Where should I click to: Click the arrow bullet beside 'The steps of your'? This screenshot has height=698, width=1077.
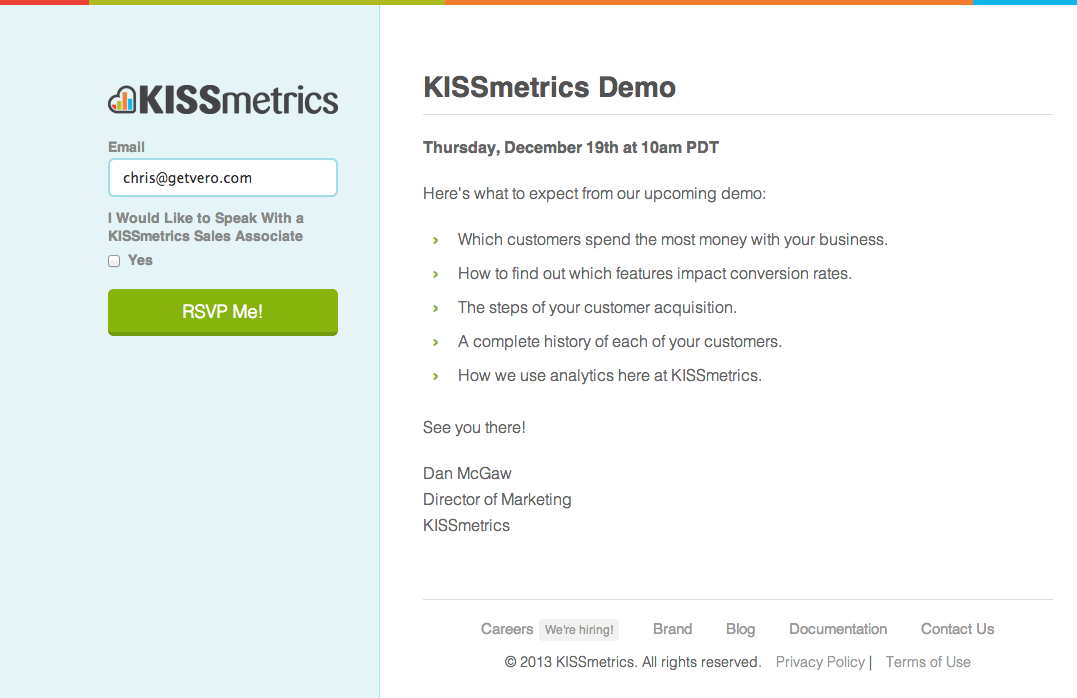point(436,308)
